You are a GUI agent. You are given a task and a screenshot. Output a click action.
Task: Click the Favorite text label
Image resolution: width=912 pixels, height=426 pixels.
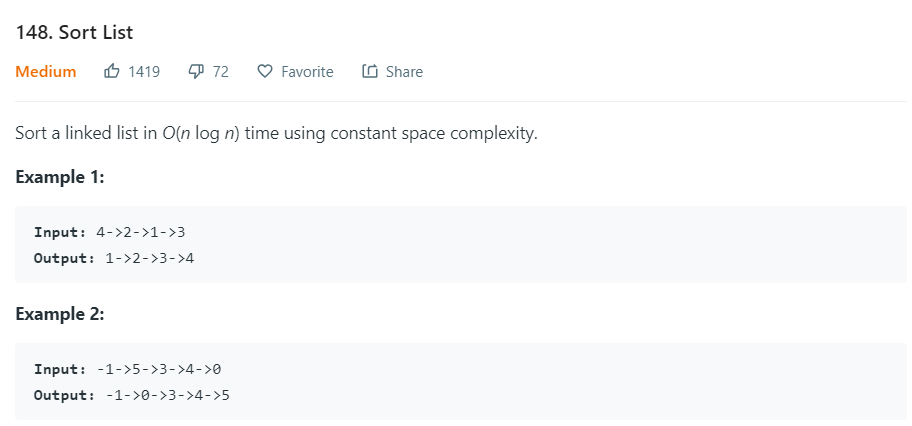(x=307, y=72)
